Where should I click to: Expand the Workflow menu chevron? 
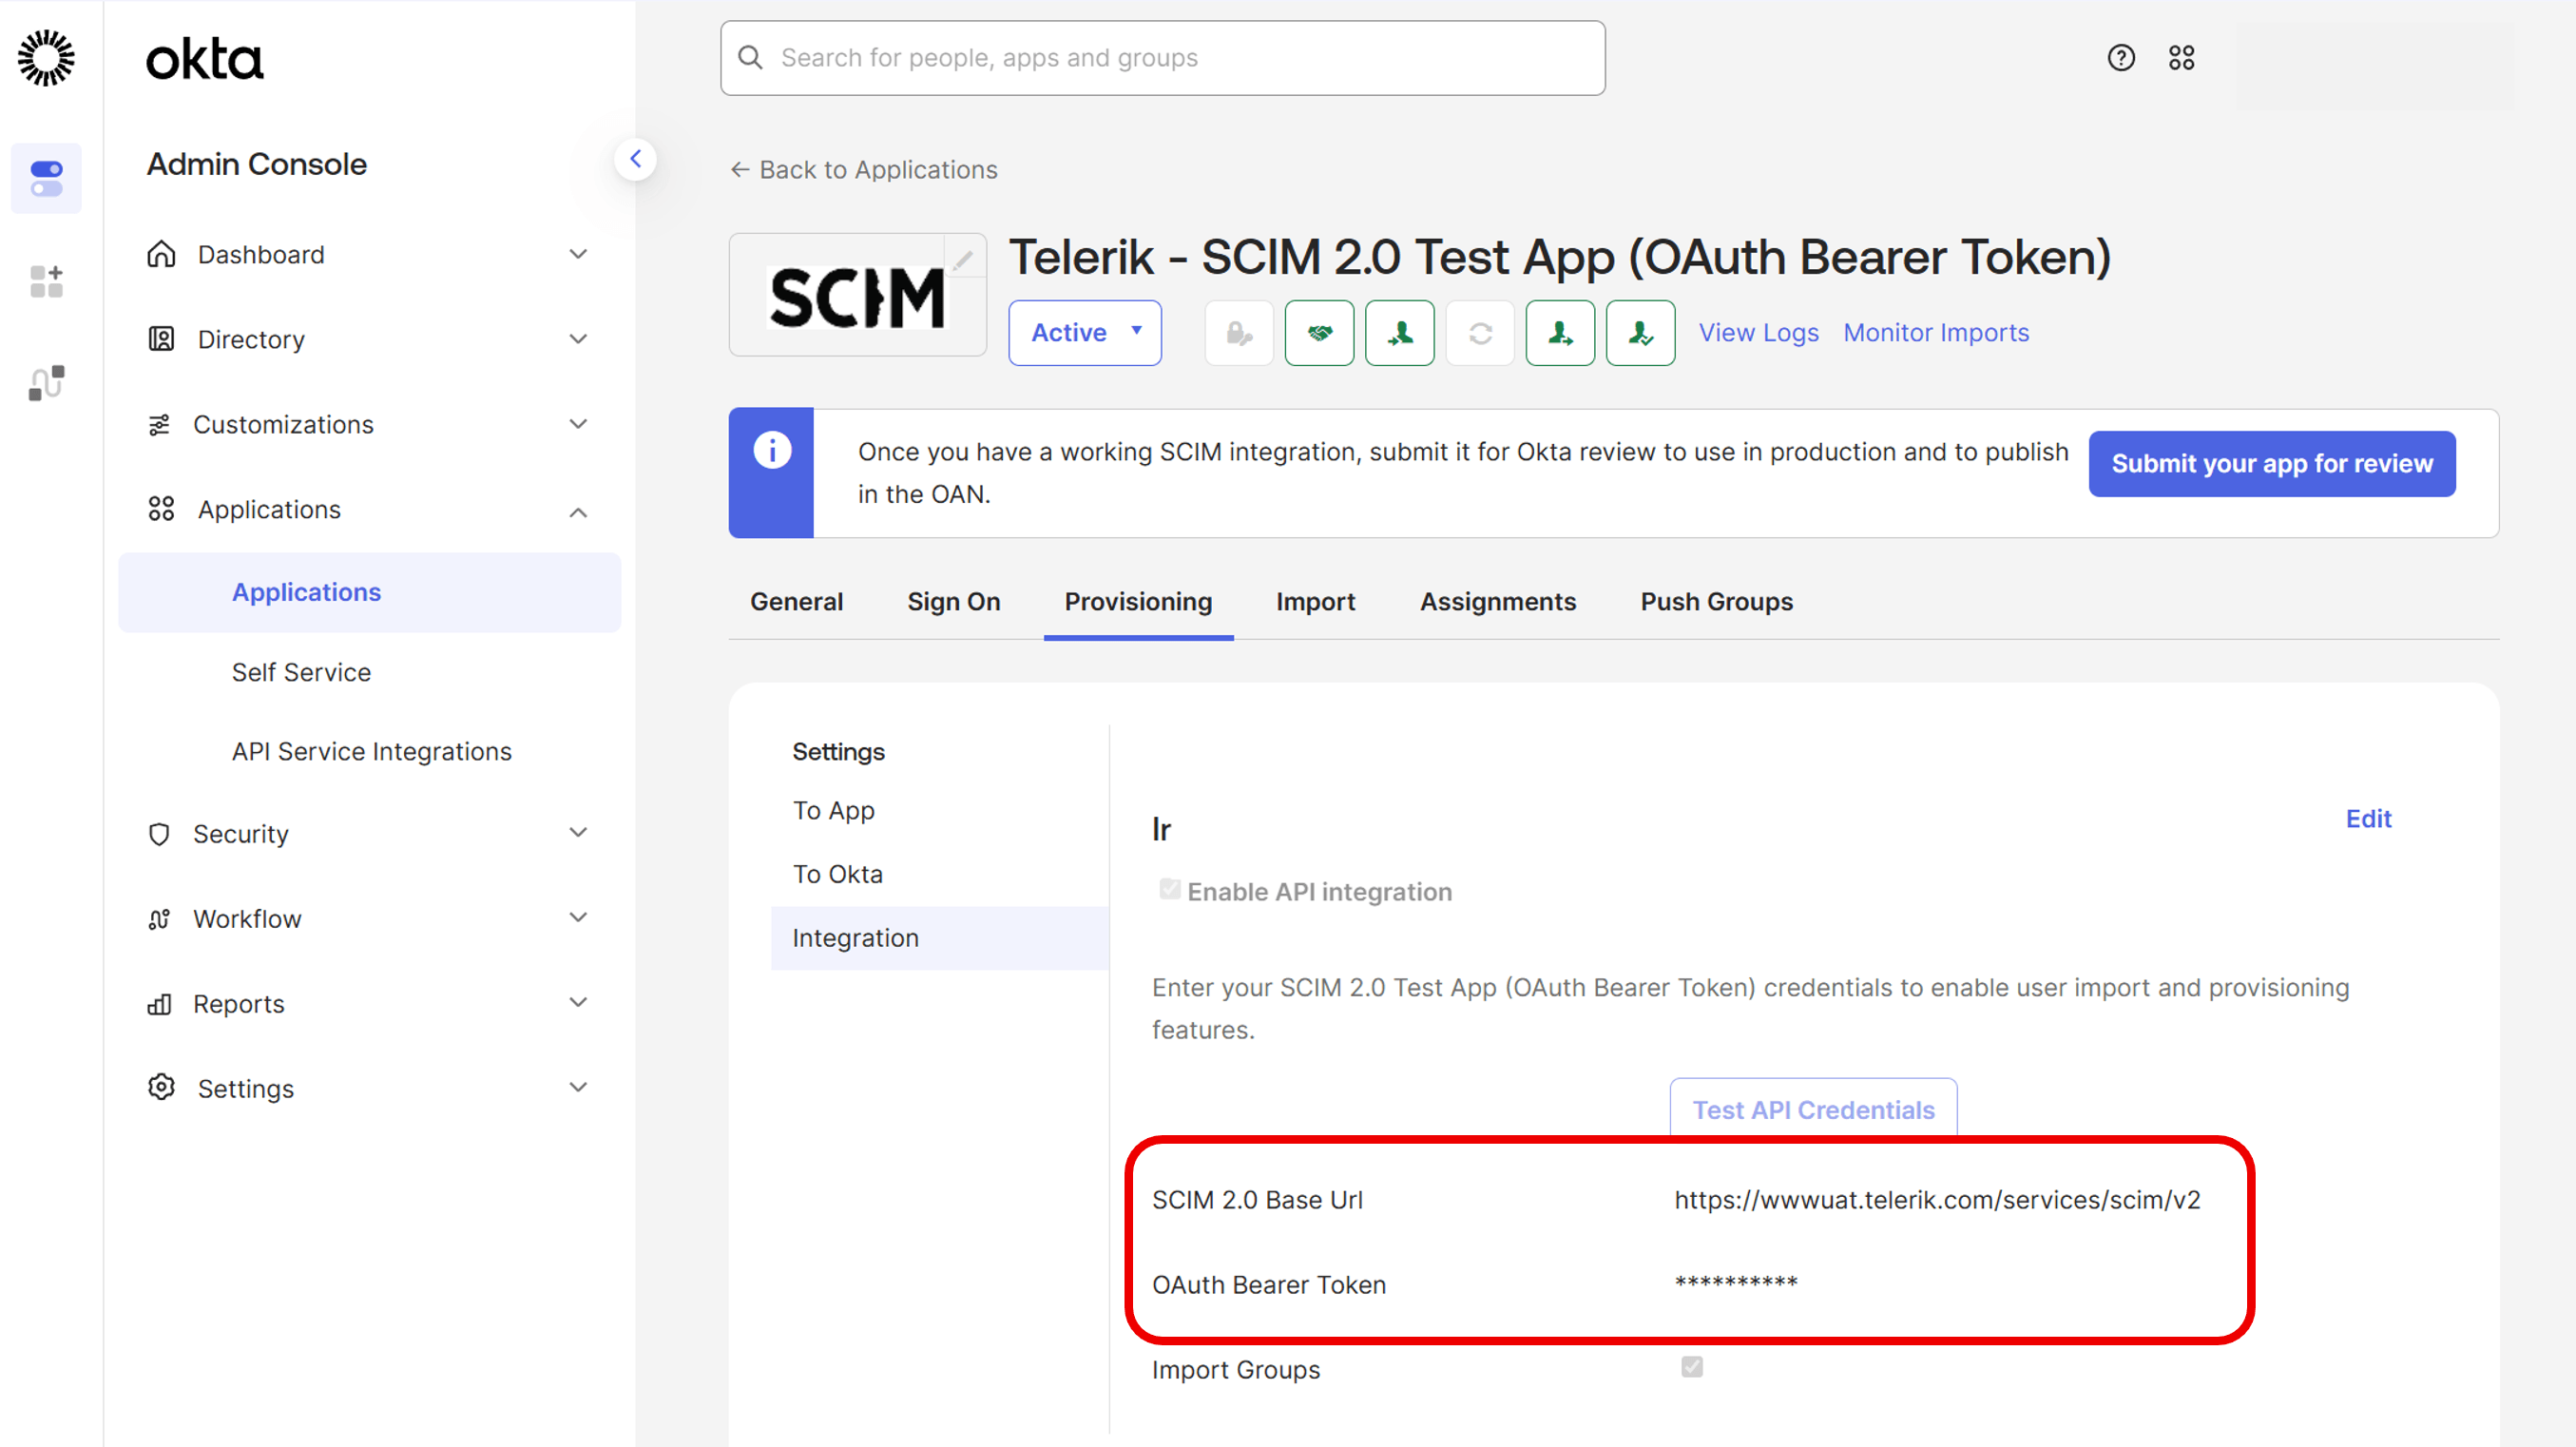click(578, 917)
